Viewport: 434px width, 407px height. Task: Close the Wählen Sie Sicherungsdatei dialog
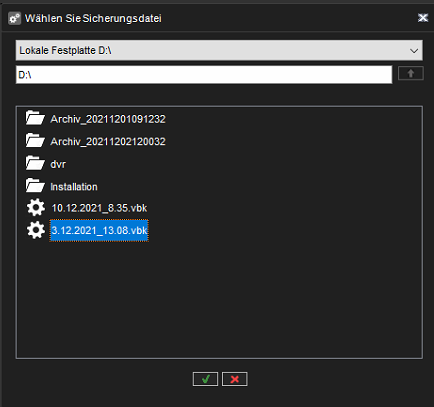tap(423, 18)
